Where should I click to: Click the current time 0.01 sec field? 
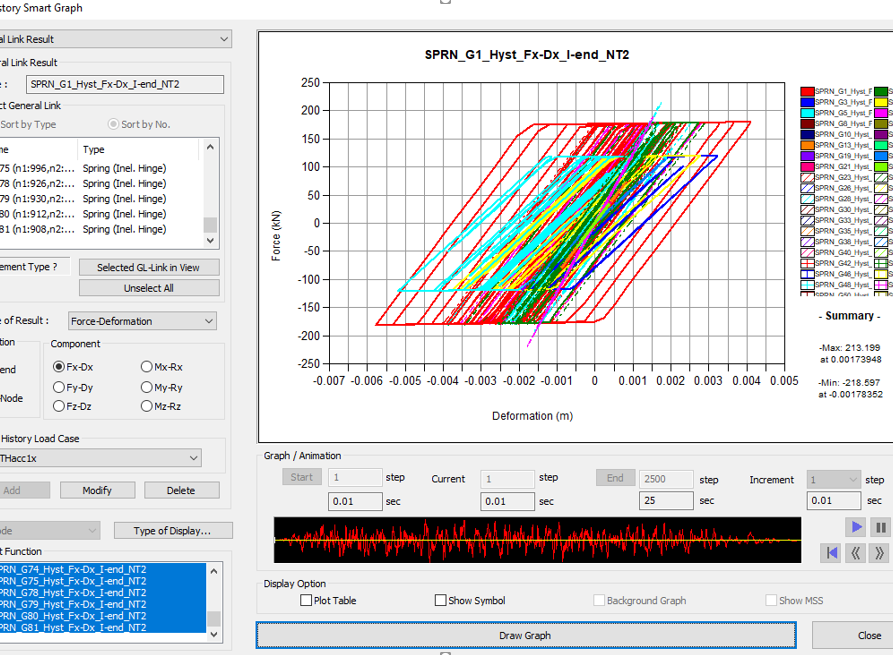[x=507, y=501]
